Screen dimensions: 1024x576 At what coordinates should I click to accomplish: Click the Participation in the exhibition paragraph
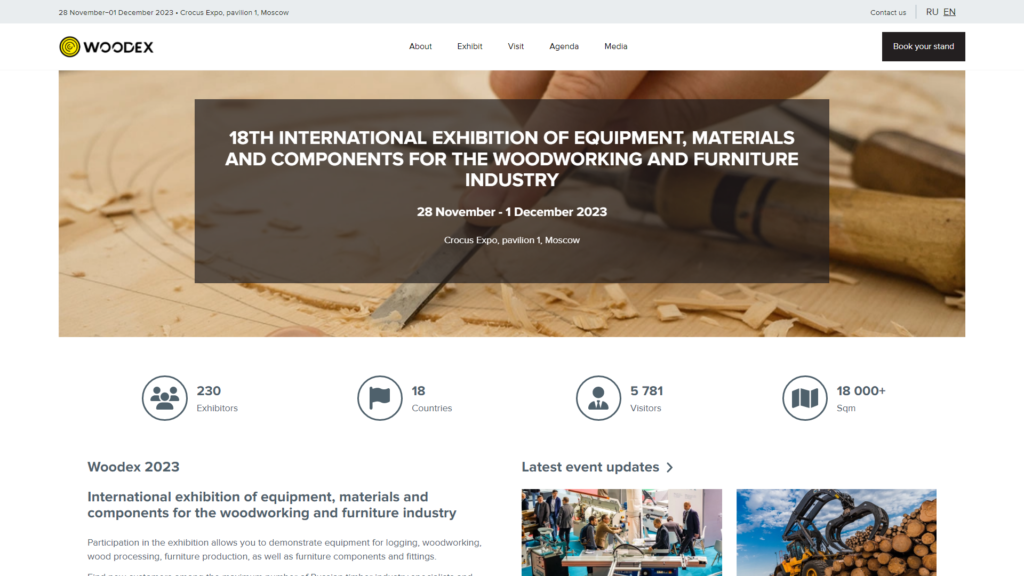284,549
